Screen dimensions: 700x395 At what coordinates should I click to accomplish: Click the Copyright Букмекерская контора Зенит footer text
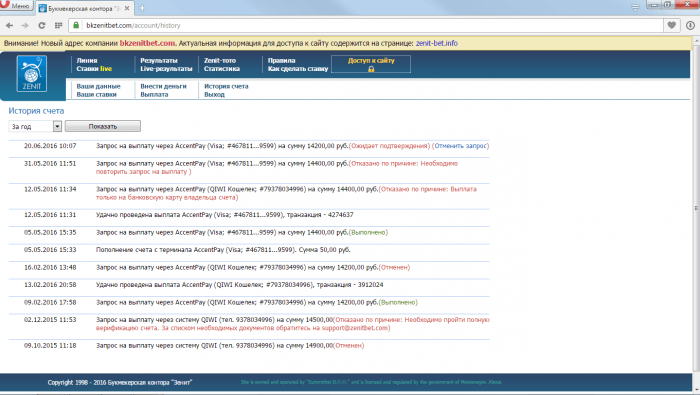(120, 383)
